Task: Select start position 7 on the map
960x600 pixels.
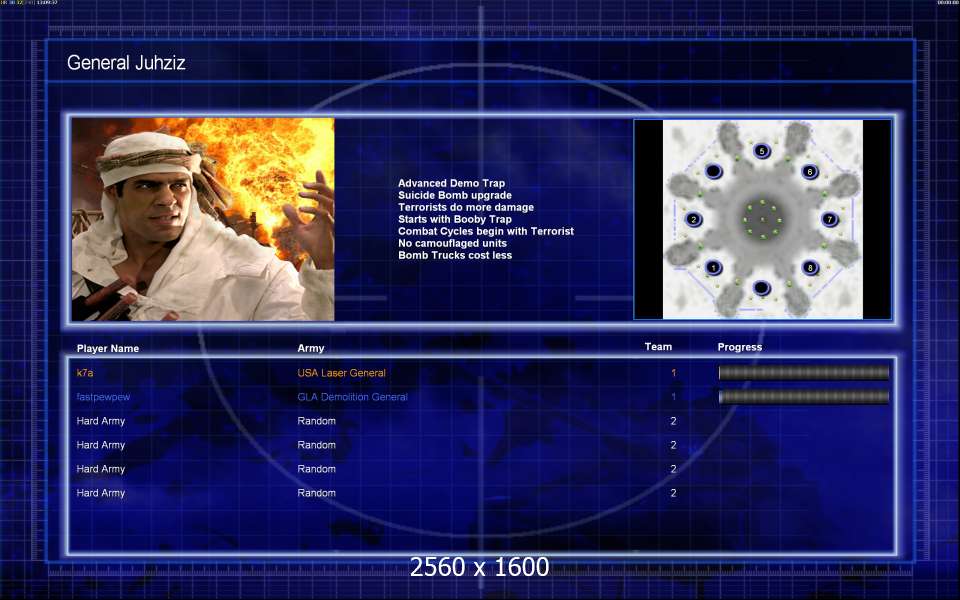Action: pos(830,219)
